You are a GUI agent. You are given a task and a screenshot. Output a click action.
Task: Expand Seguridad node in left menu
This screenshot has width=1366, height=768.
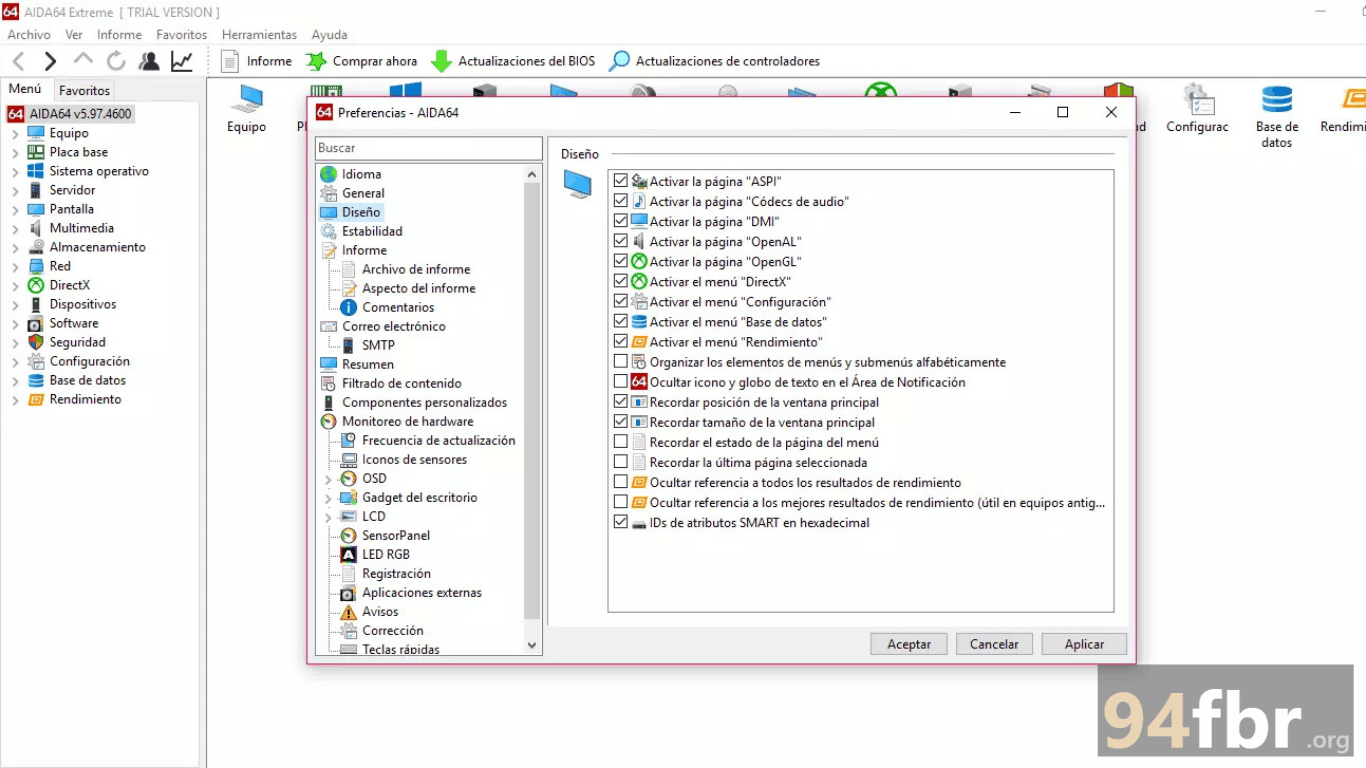(15, 343)
